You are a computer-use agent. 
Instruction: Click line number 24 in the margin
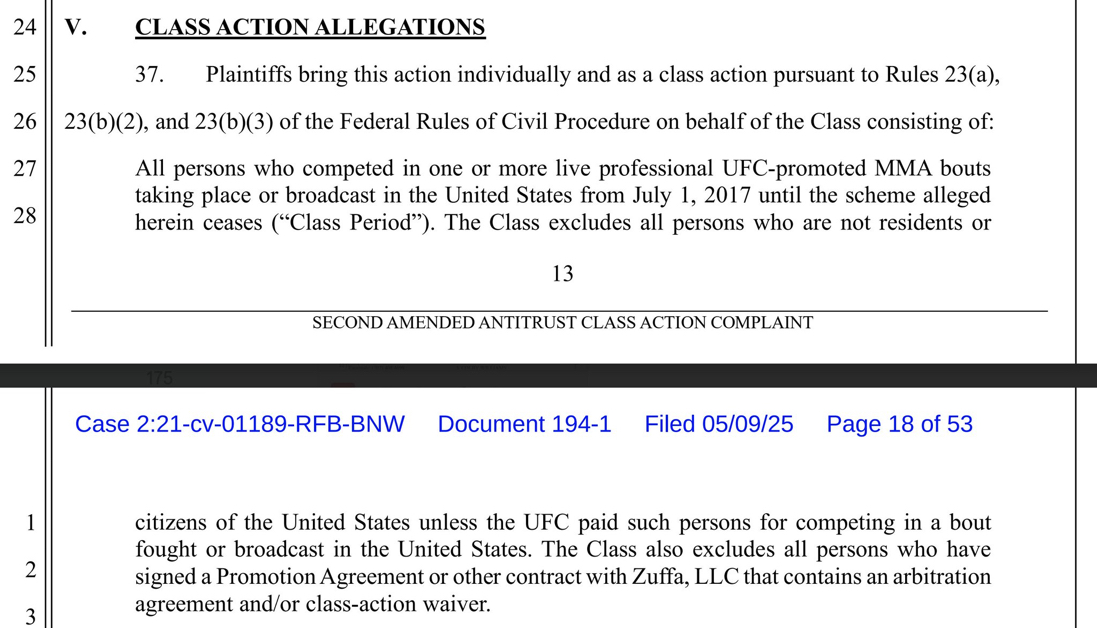point(25,28)
